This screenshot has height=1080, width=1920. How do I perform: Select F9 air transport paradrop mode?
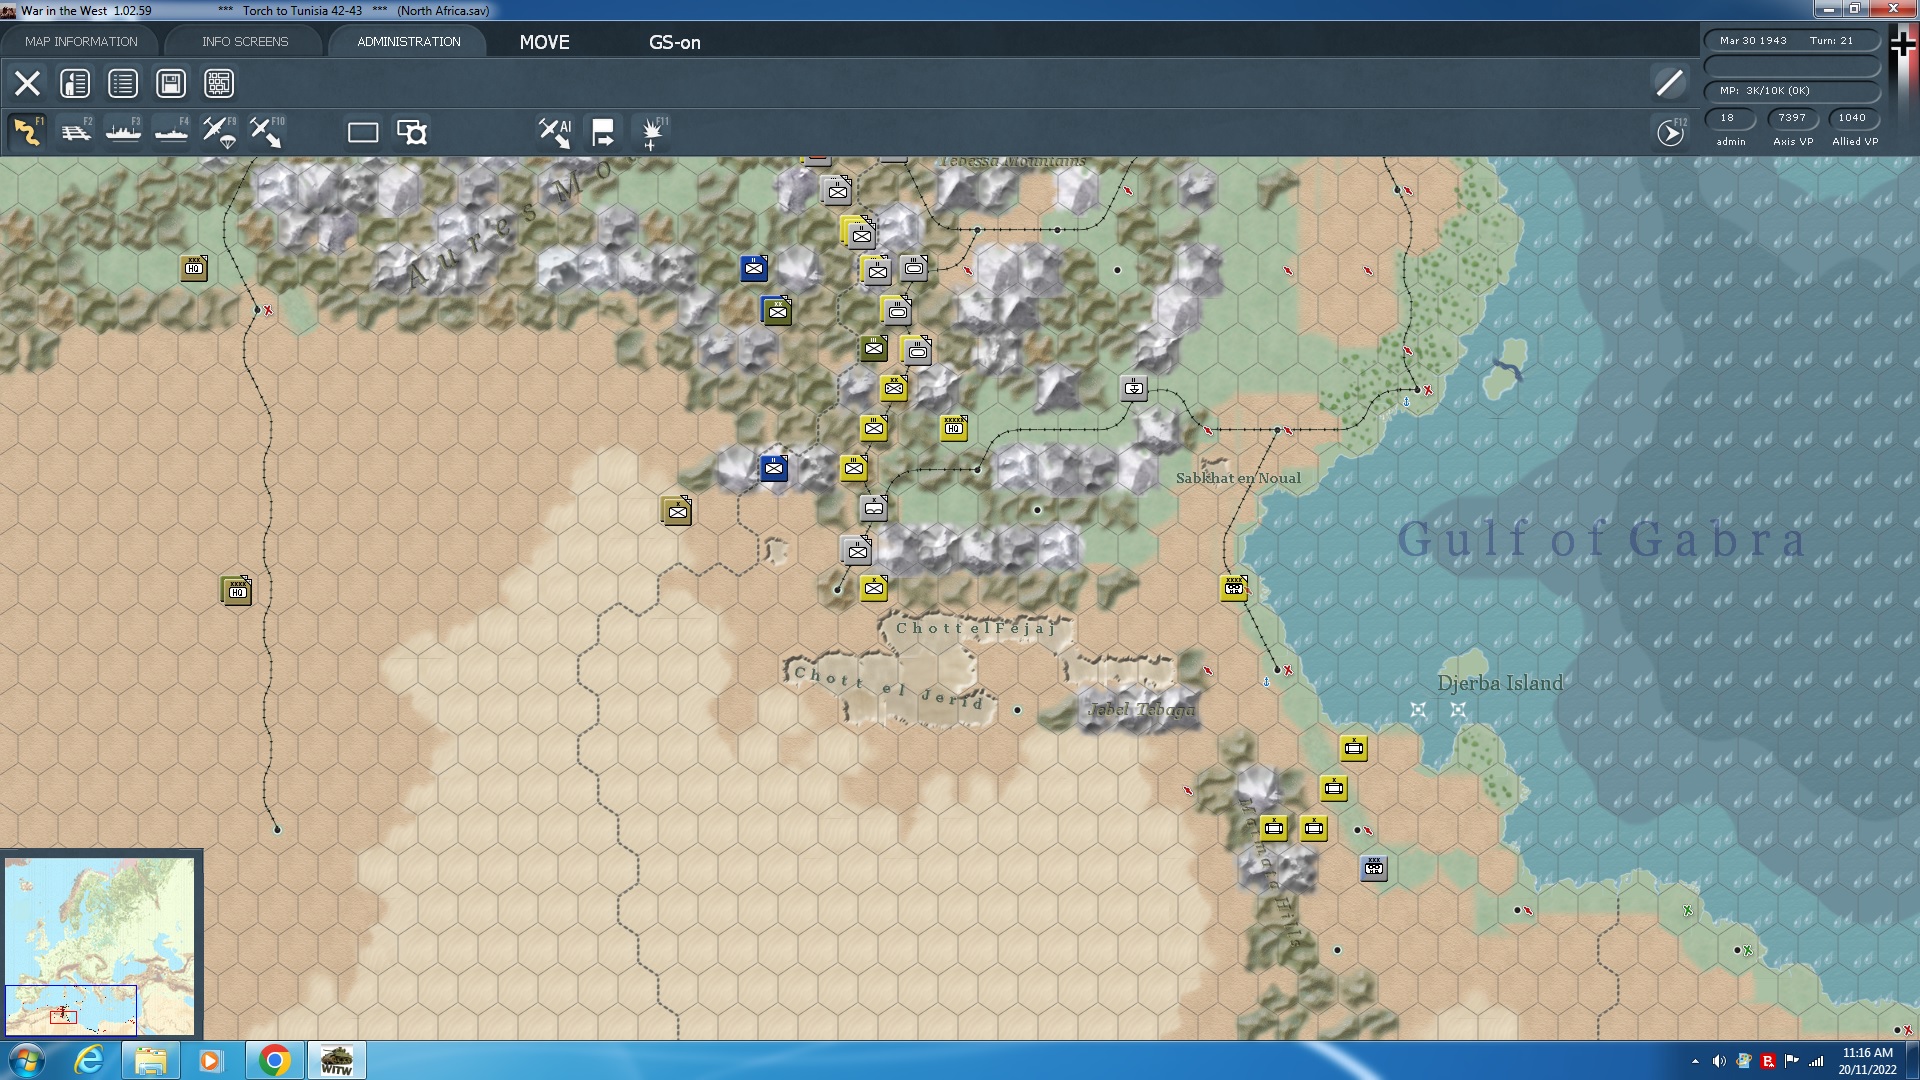tap(219, 132)
